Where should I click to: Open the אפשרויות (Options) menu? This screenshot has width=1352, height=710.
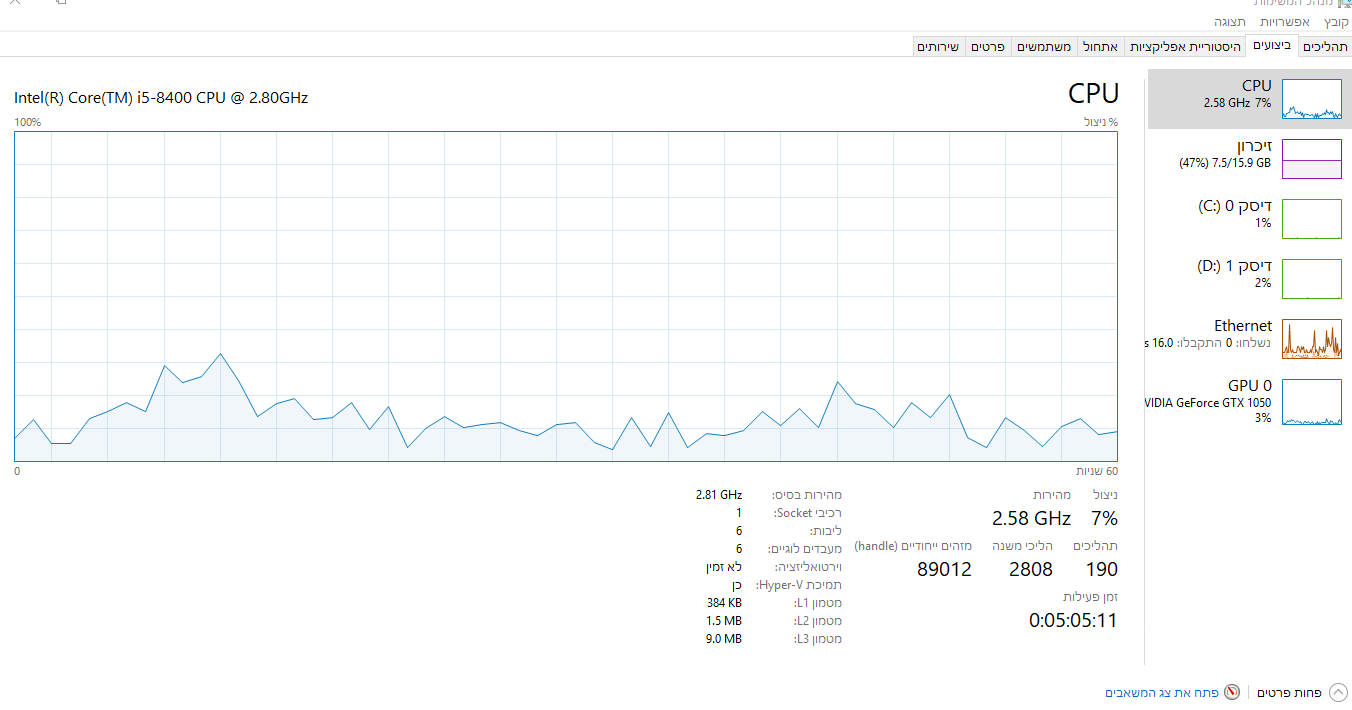[1284, 21]
